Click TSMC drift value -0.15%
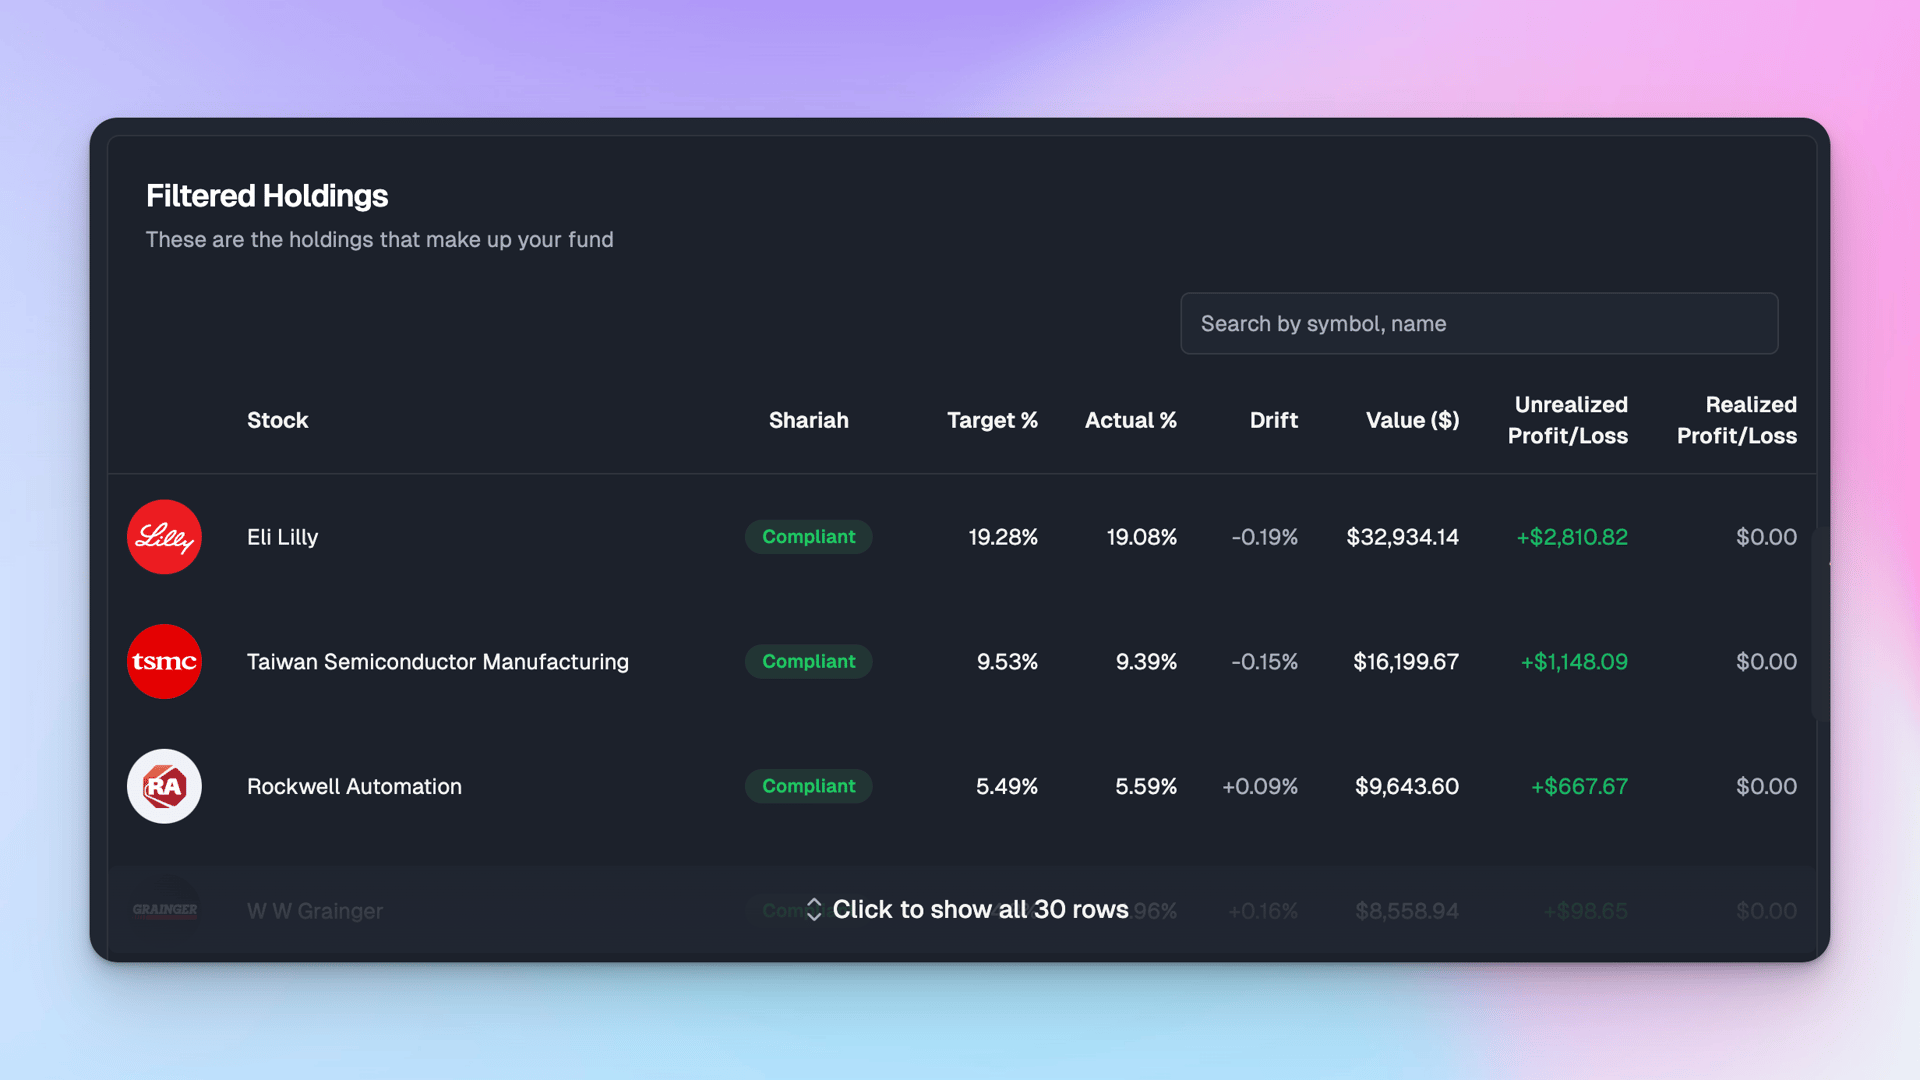This screenshot has width=1920, height=1080. coord(1264,661)
